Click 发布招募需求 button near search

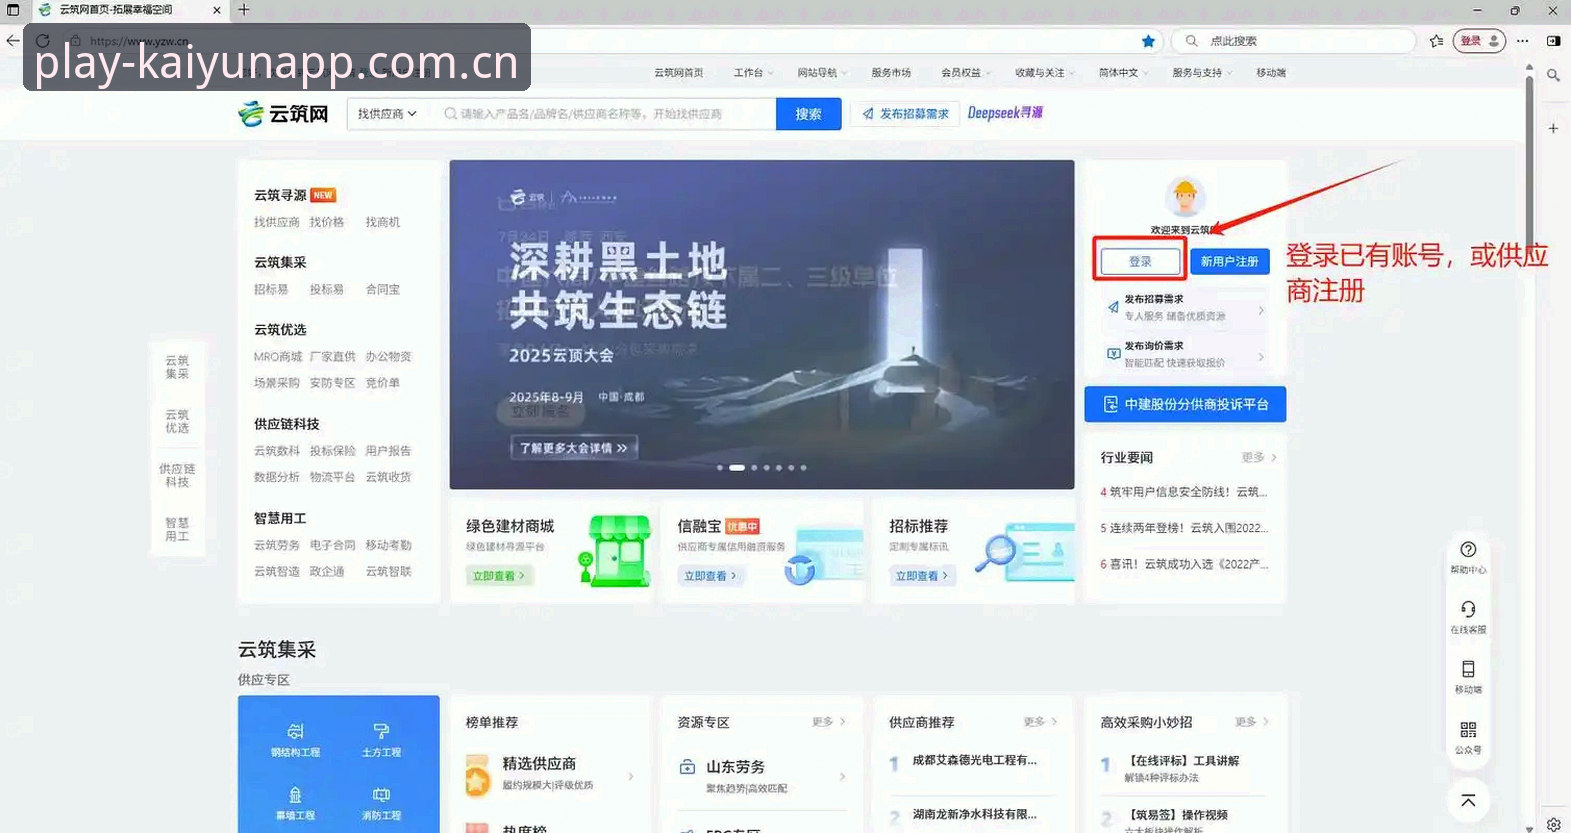(905, 114)
